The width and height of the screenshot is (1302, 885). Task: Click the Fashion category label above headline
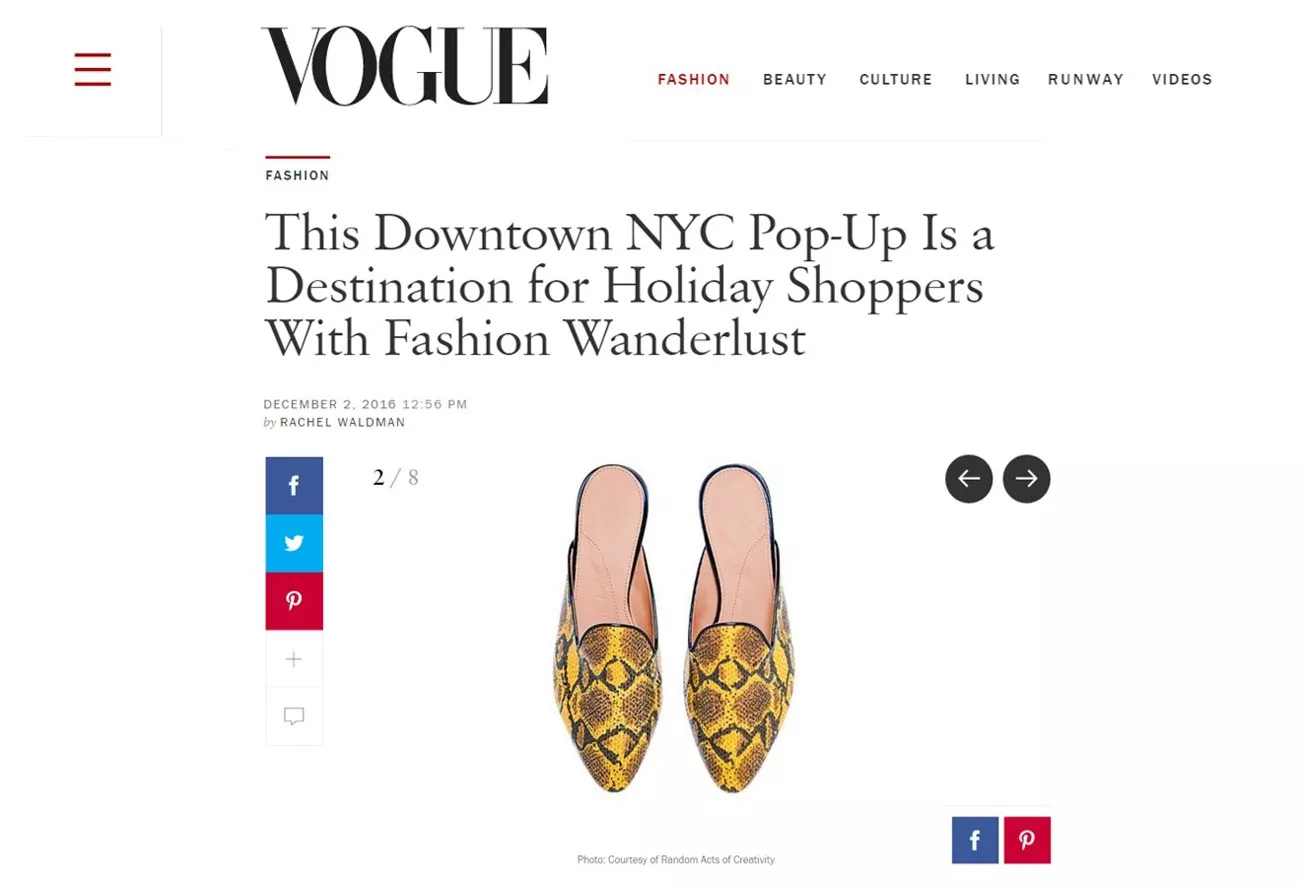297,175
